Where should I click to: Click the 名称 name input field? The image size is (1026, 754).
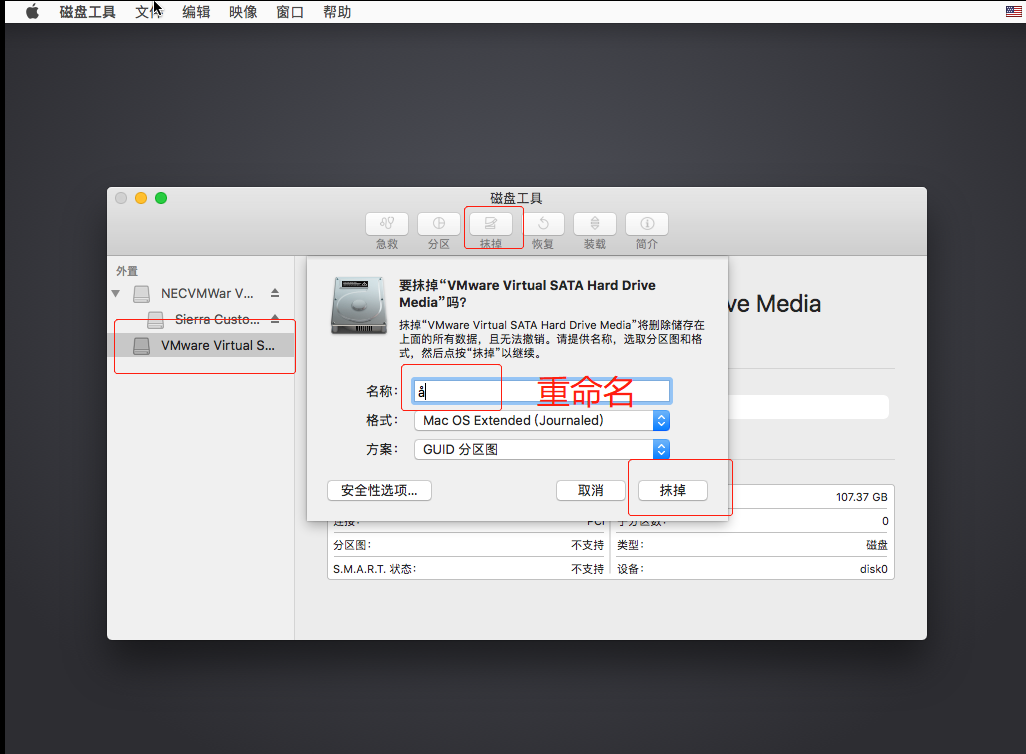pos(542,391)
